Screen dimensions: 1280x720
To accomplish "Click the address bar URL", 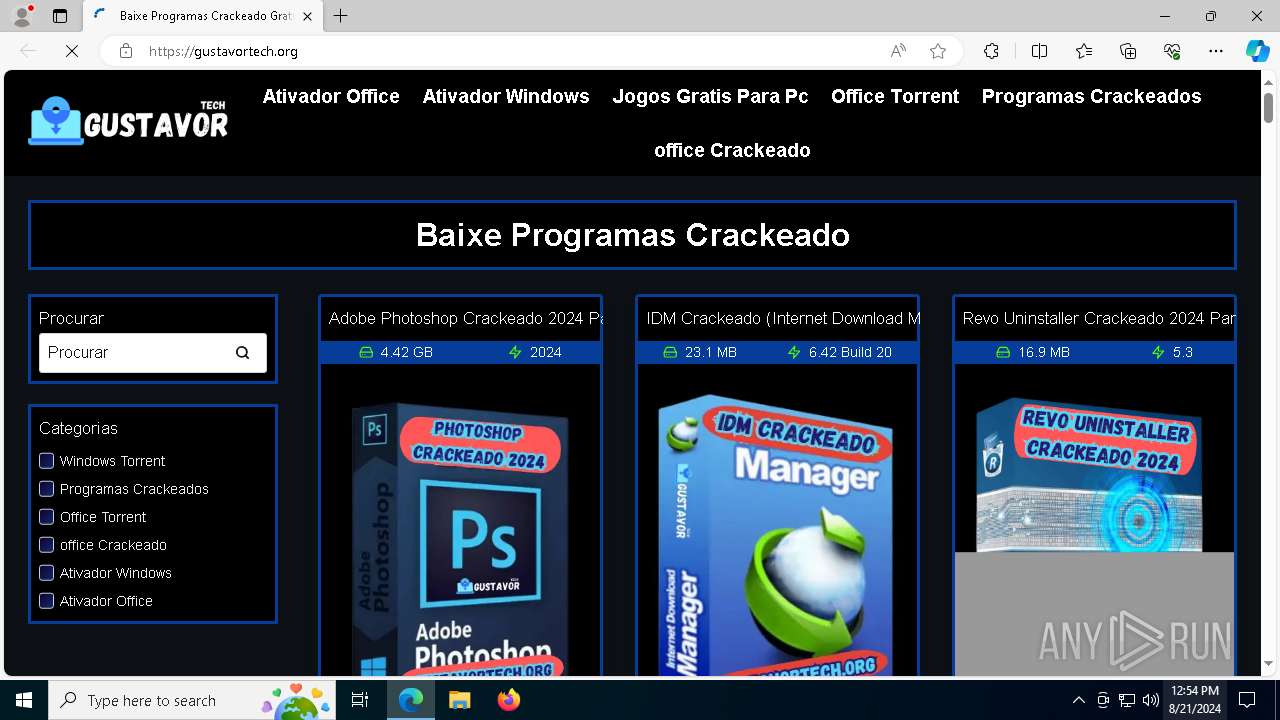I will pyautogui.click(x=223, y=51).
